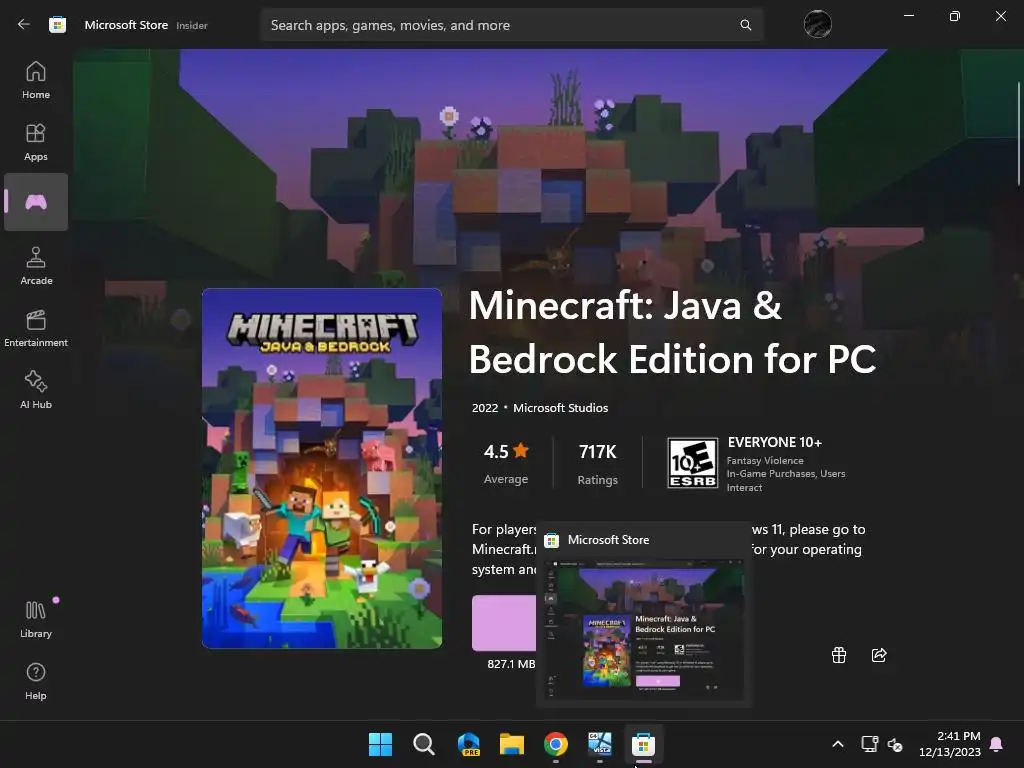Open the Vista app in taskbar
1024x768 pixels.
pyautogui.click(x=600, y=744)
